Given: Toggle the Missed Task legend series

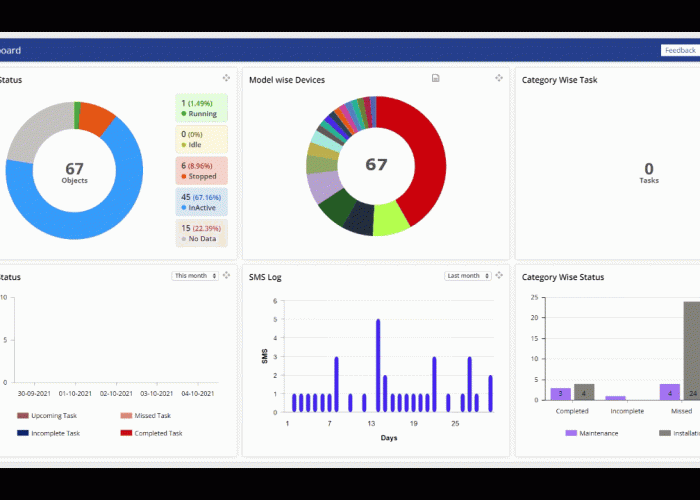Looking at the screenshot, I should (x=152, y=415).
